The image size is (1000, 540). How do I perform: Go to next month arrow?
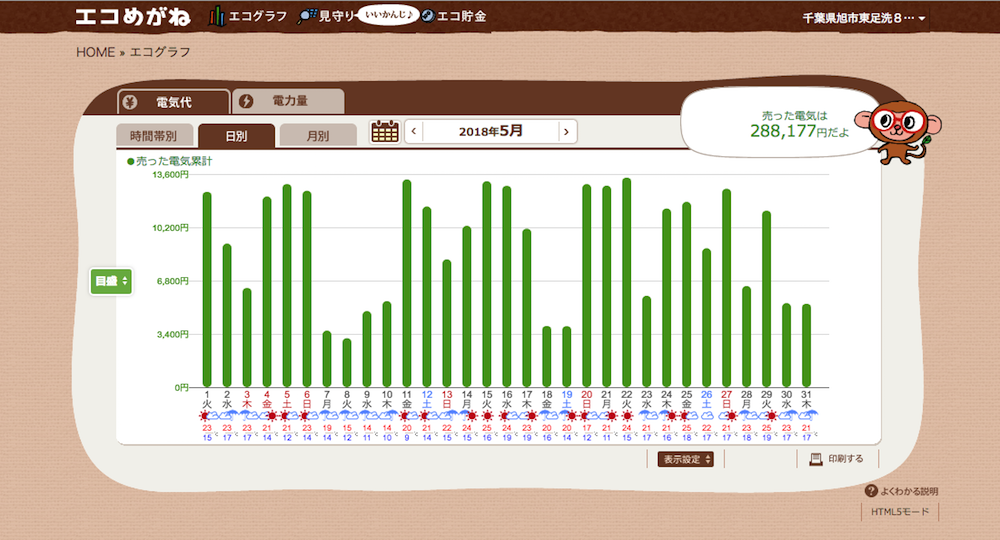pos(566,131)
